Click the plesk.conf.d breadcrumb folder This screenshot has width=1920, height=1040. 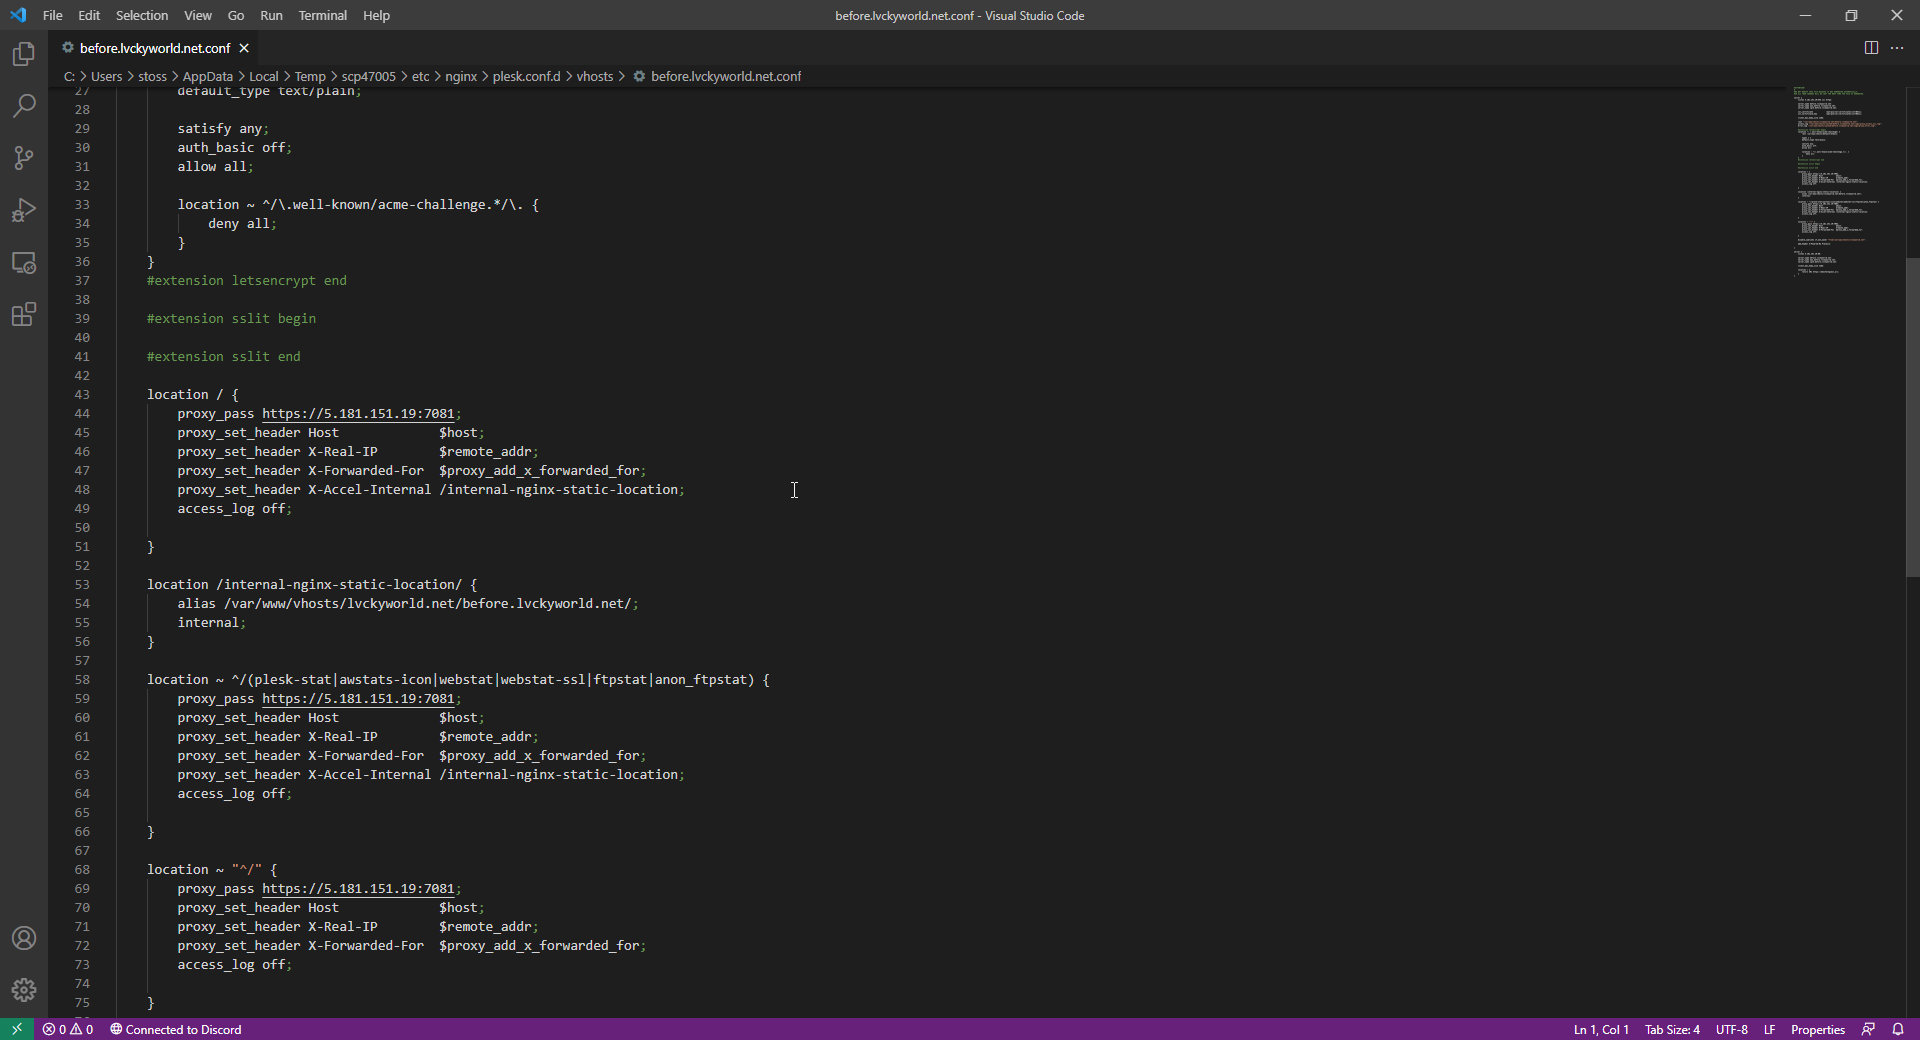tap(526, 76)
